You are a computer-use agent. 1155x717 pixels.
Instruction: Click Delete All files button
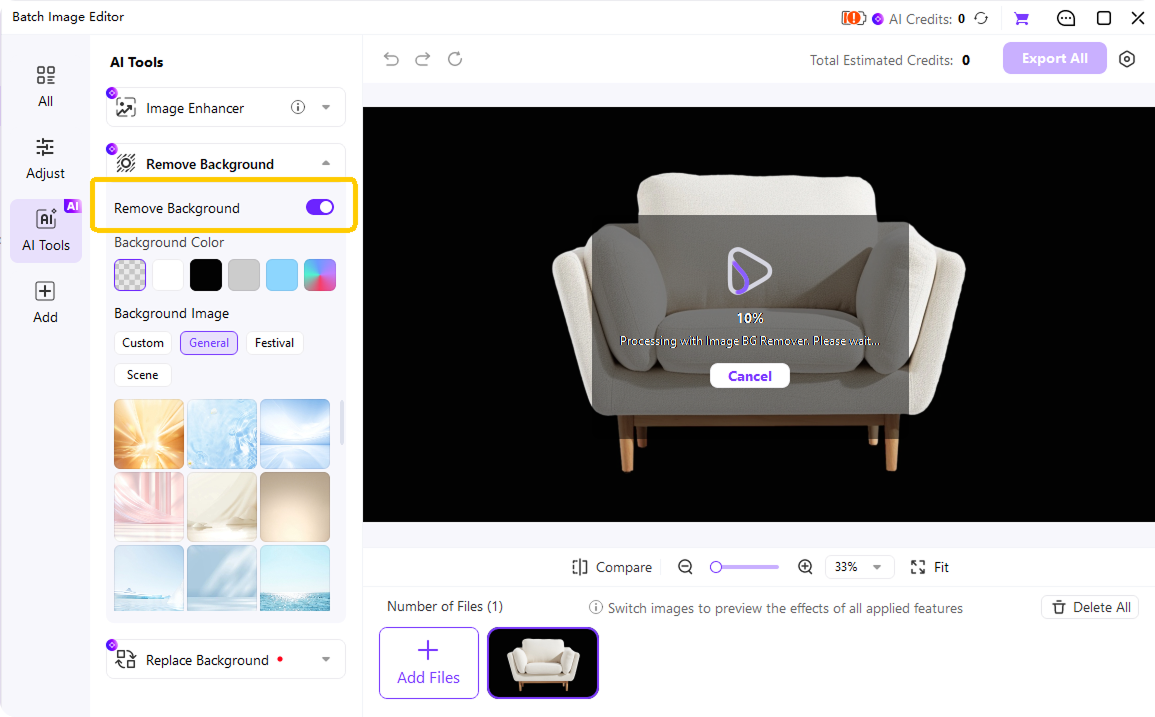[x=1090, y=607]
